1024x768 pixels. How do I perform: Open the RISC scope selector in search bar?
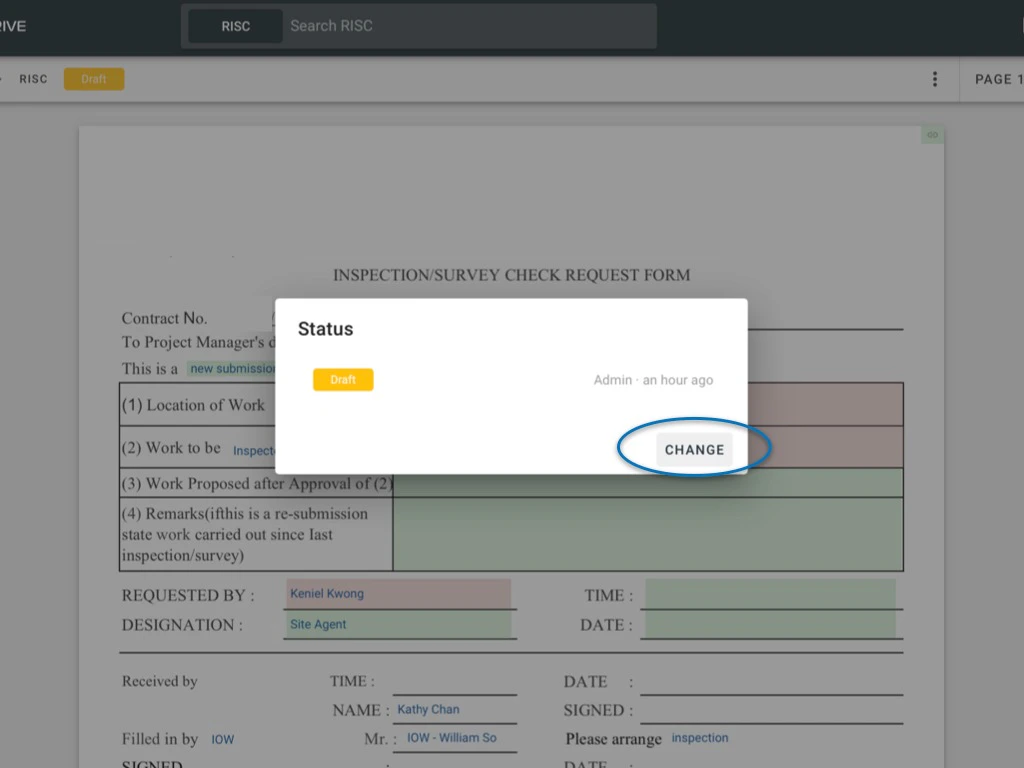(234, 26)
